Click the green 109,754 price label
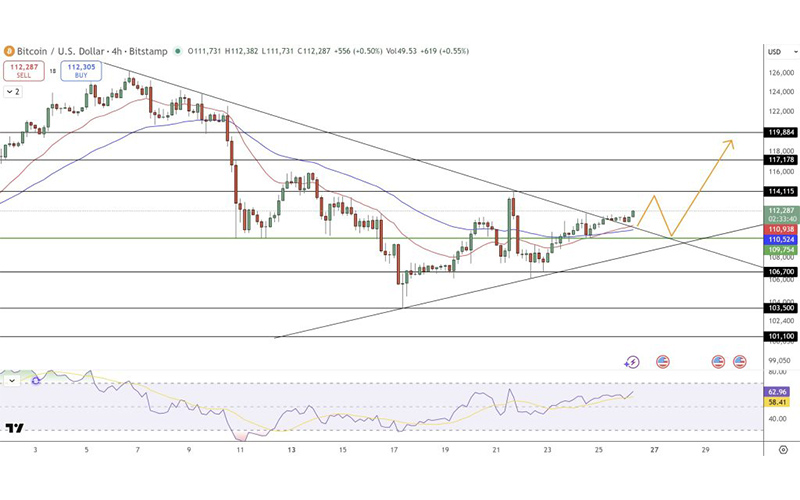 pos(780,250)
